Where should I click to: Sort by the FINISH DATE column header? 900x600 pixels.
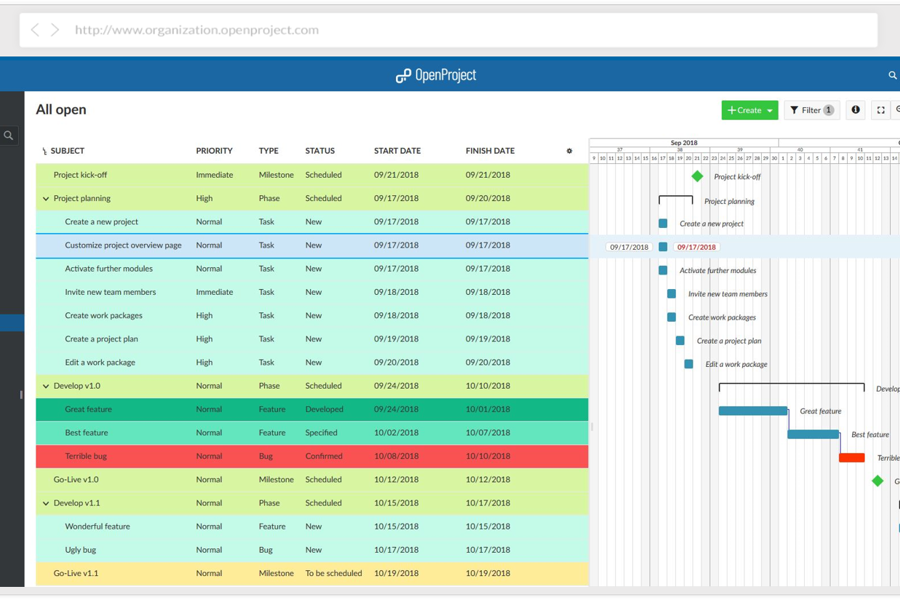[x=490, y=151]
